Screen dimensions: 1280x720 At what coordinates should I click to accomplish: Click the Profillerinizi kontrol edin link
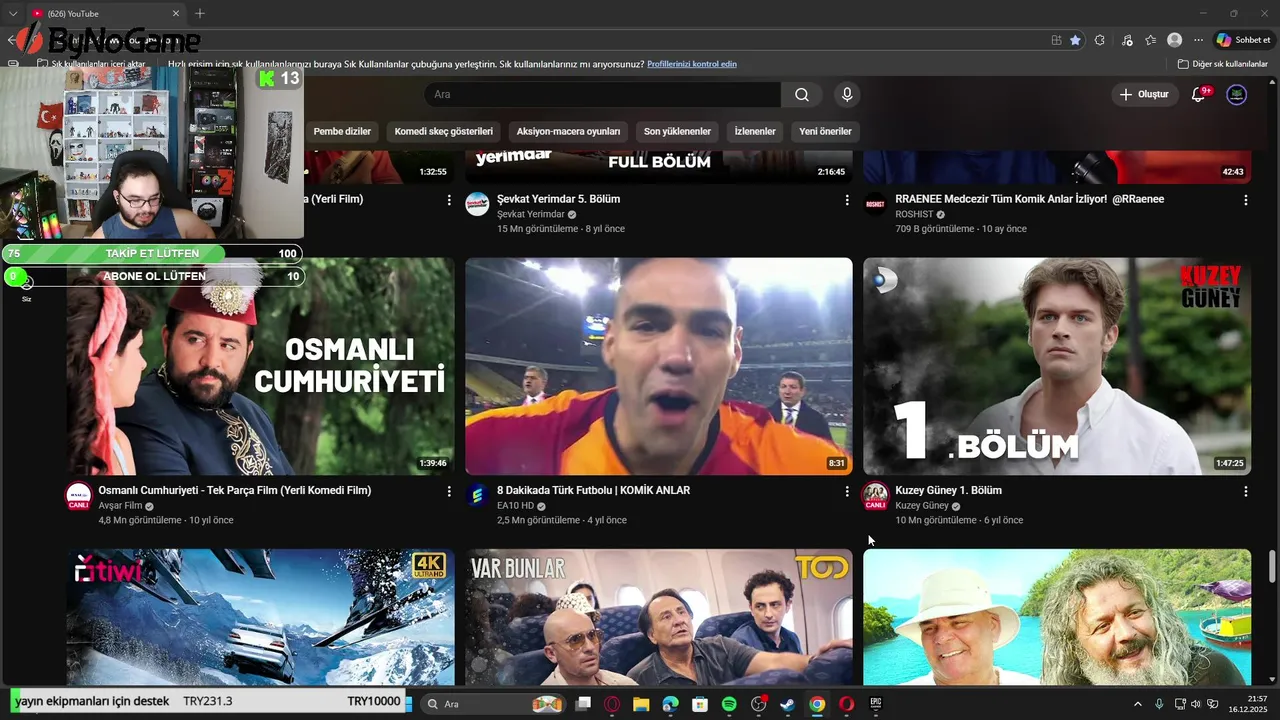[692, 64]
